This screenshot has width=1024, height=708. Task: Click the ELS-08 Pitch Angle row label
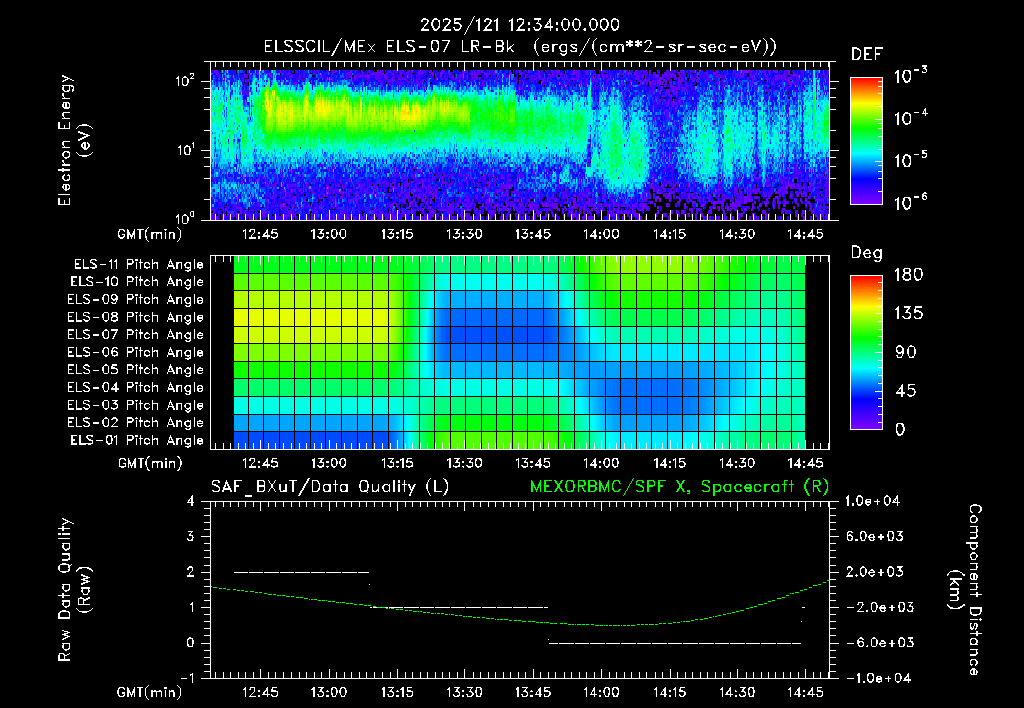[135, 317]
